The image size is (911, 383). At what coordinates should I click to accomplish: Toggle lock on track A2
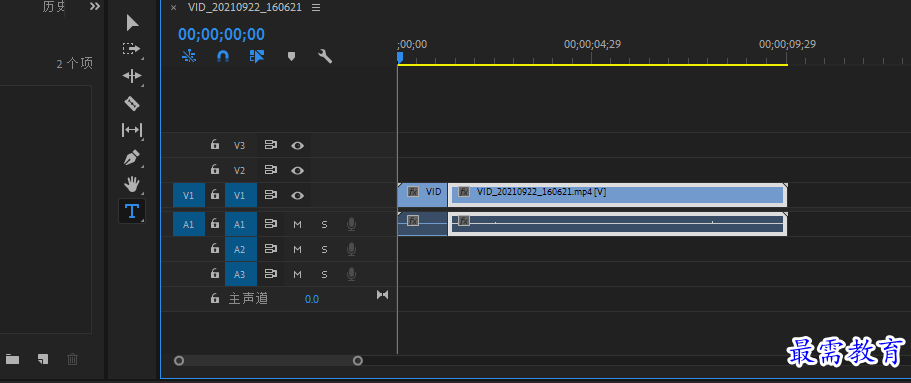point(215,249)
